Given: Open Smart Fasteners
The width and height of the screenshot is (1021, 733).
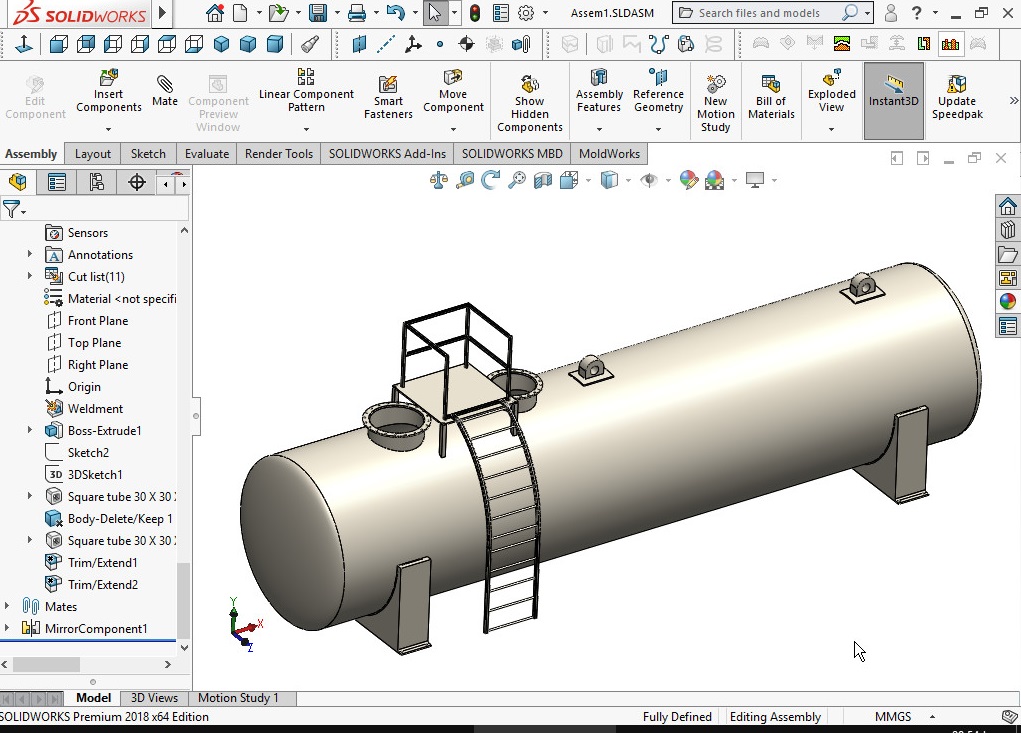Looking at the screenshot, I should coord(388,98).
